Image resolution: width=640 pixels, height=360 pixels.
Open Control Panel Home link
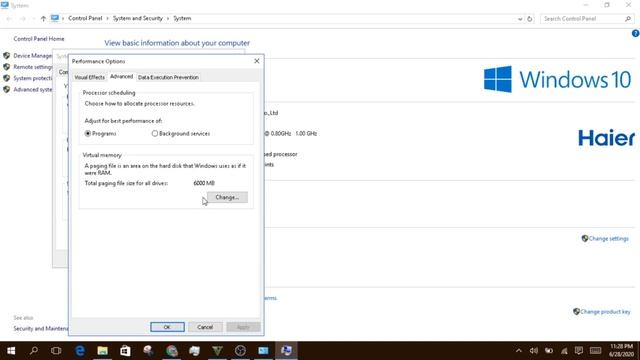(39, 39)
